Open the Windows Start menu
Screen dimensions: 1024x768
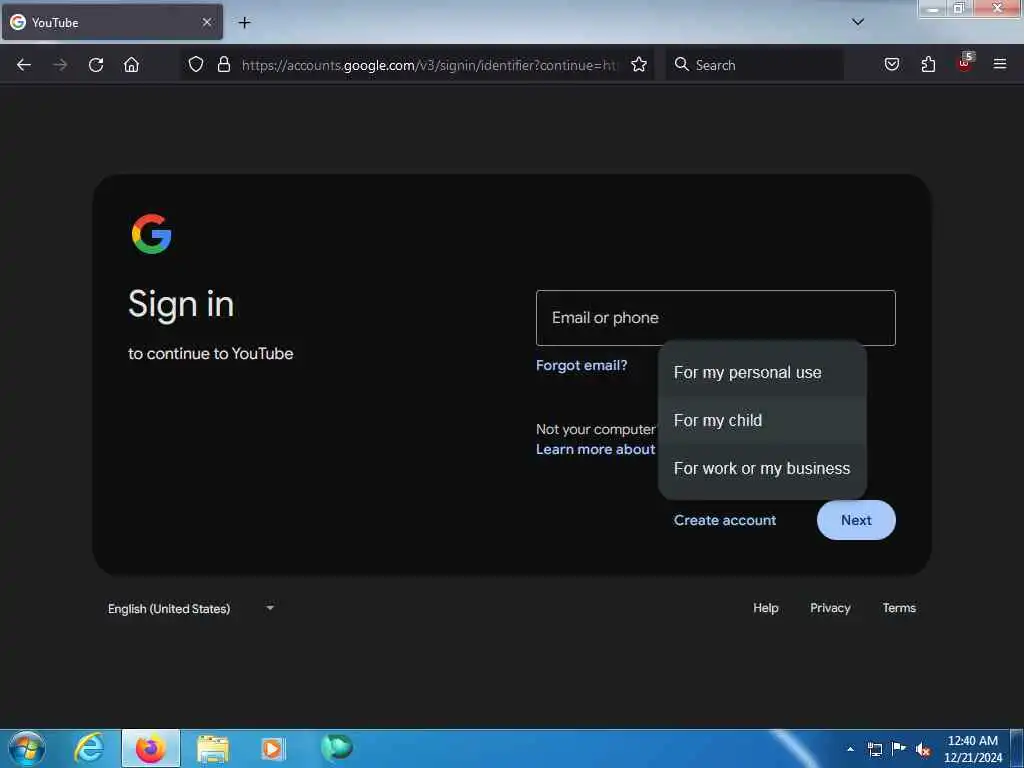[27, 748]
